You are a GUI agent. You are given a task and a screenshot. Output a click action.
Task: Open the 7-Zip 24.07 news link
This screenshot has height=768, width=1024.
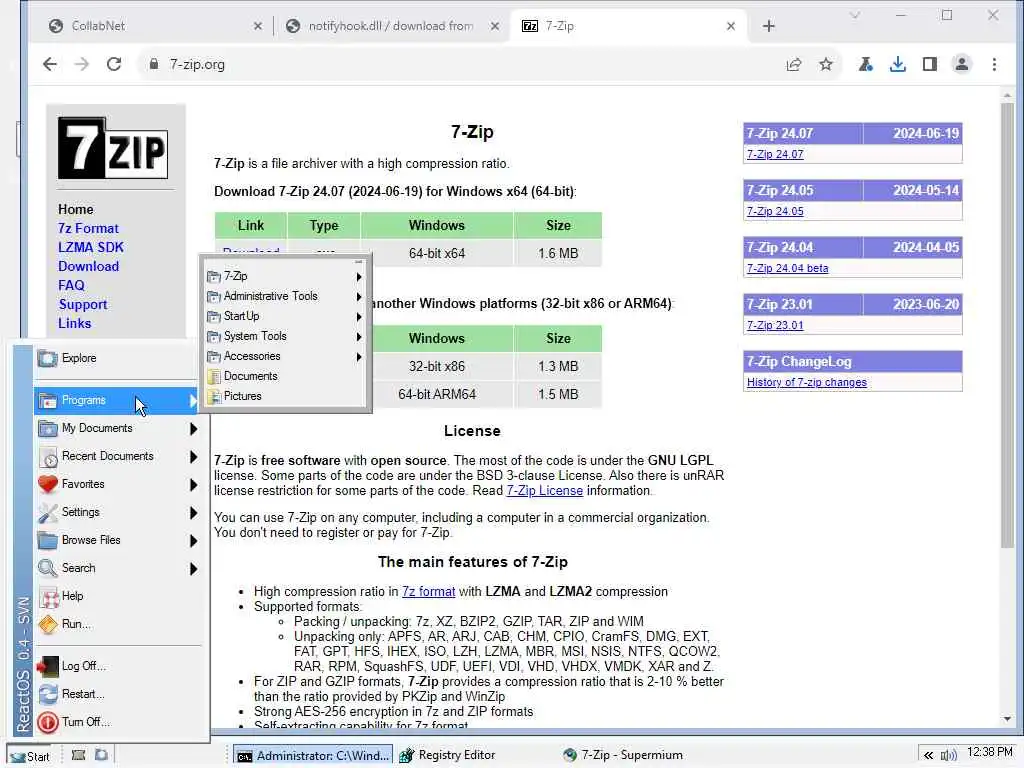775,155
